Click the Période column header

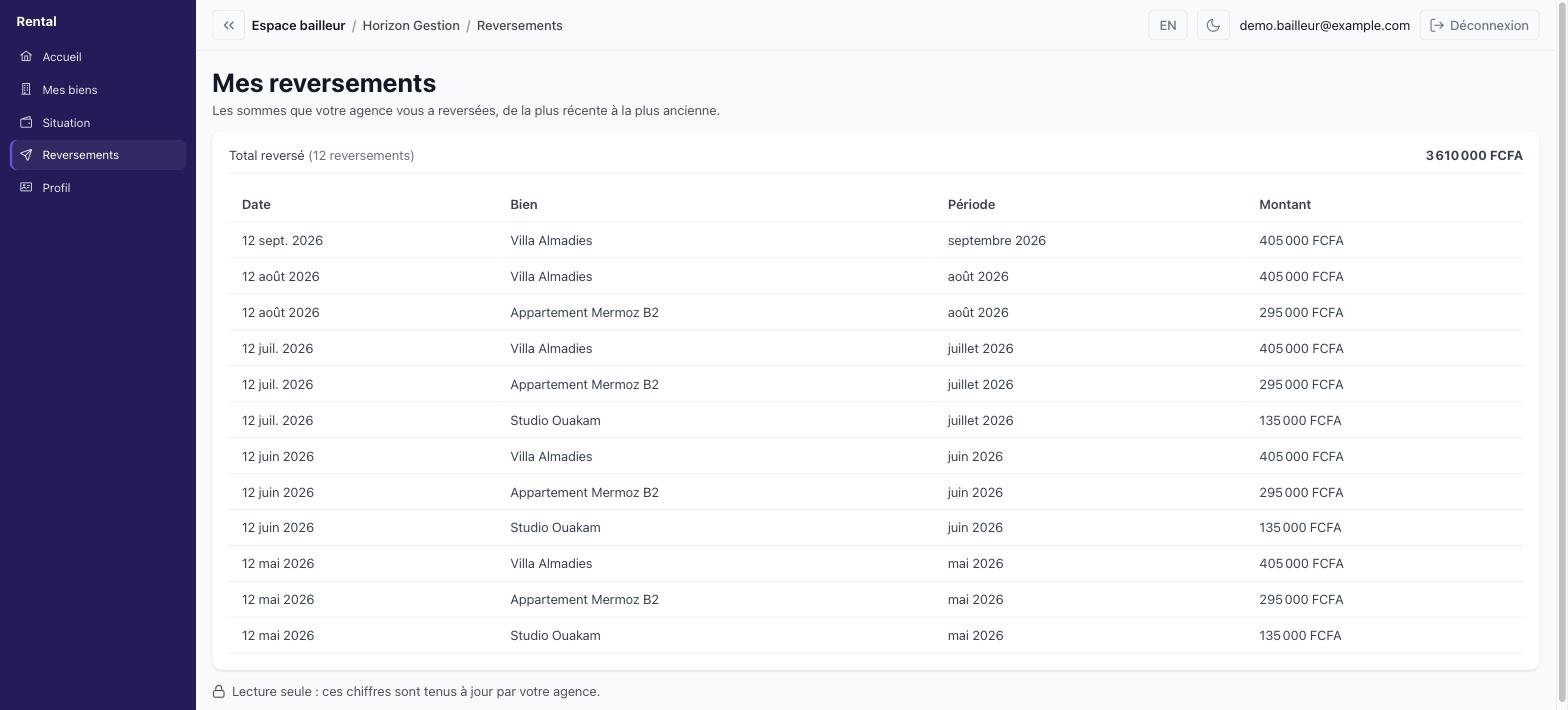971,204
